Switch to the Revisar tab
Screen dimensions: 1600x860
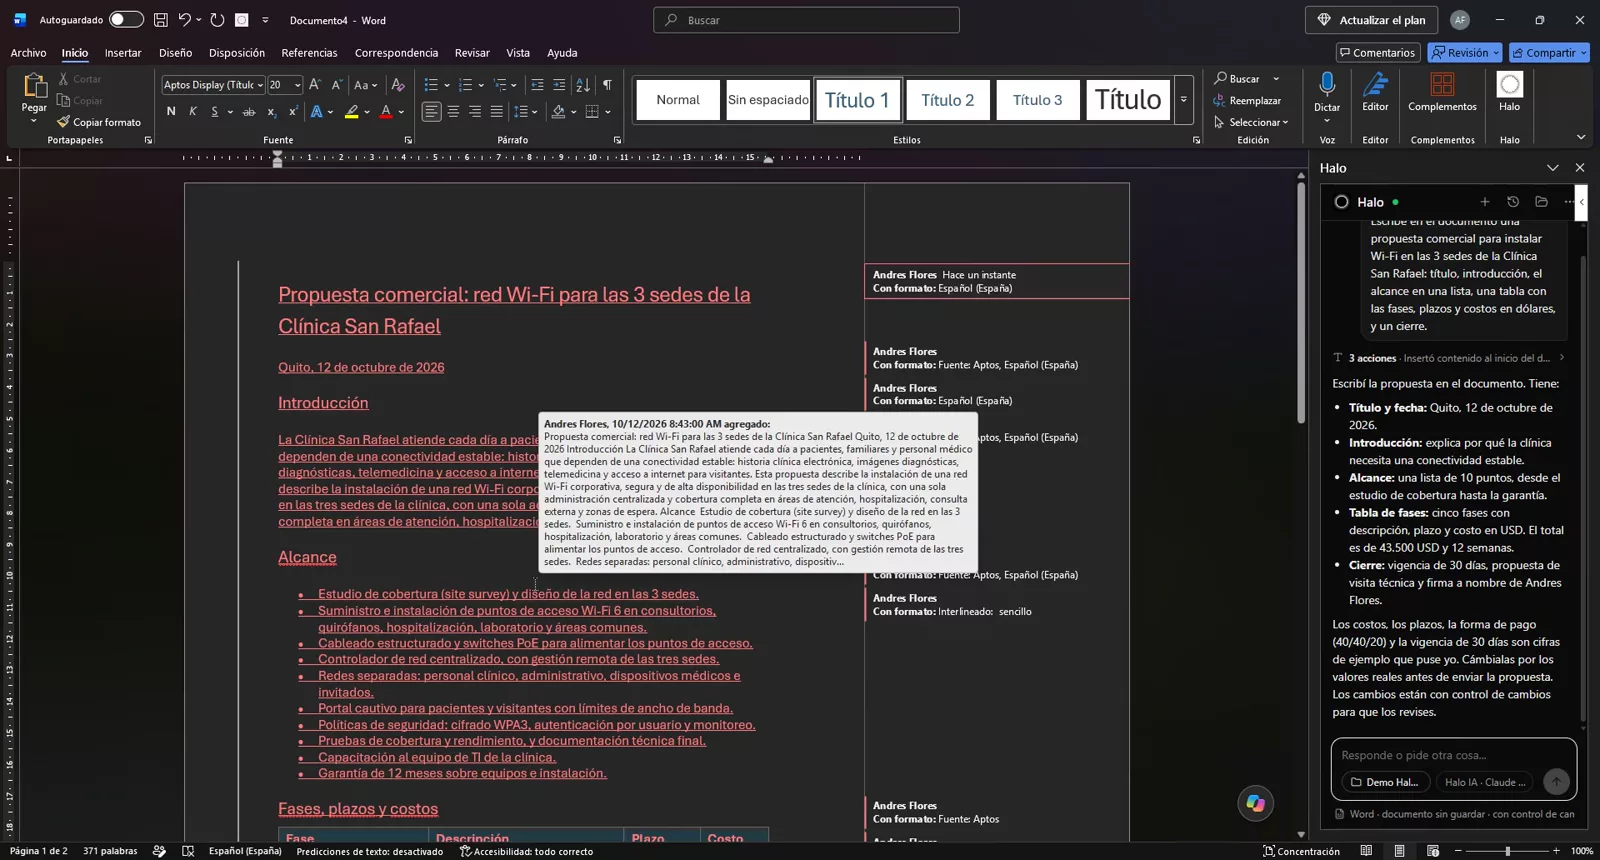pyautogui.click(x=472, y=53)
